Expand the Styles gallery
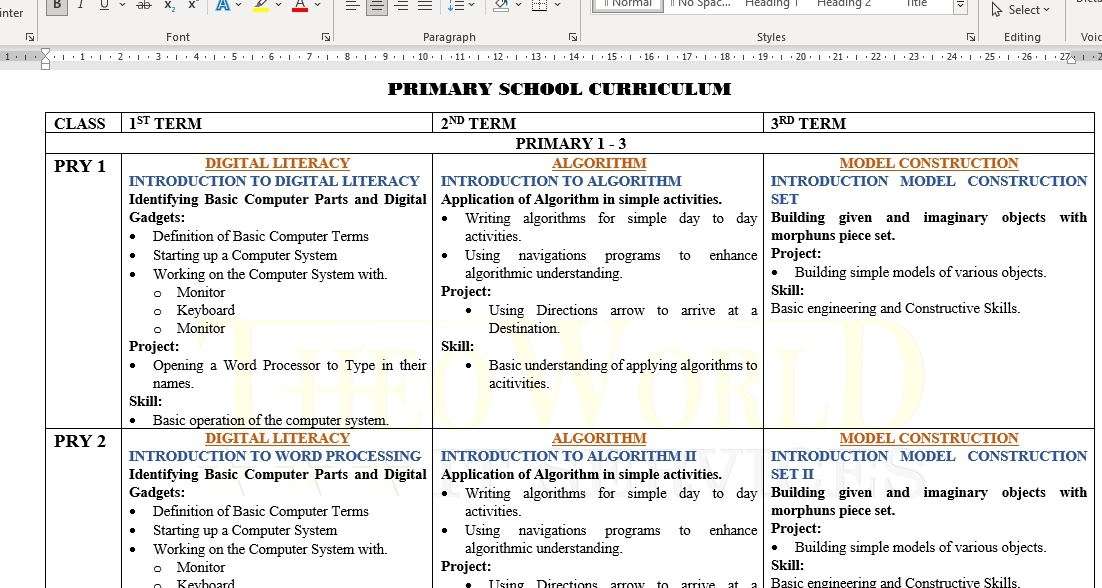The image size is (1102, 588). tap(960, 6)
